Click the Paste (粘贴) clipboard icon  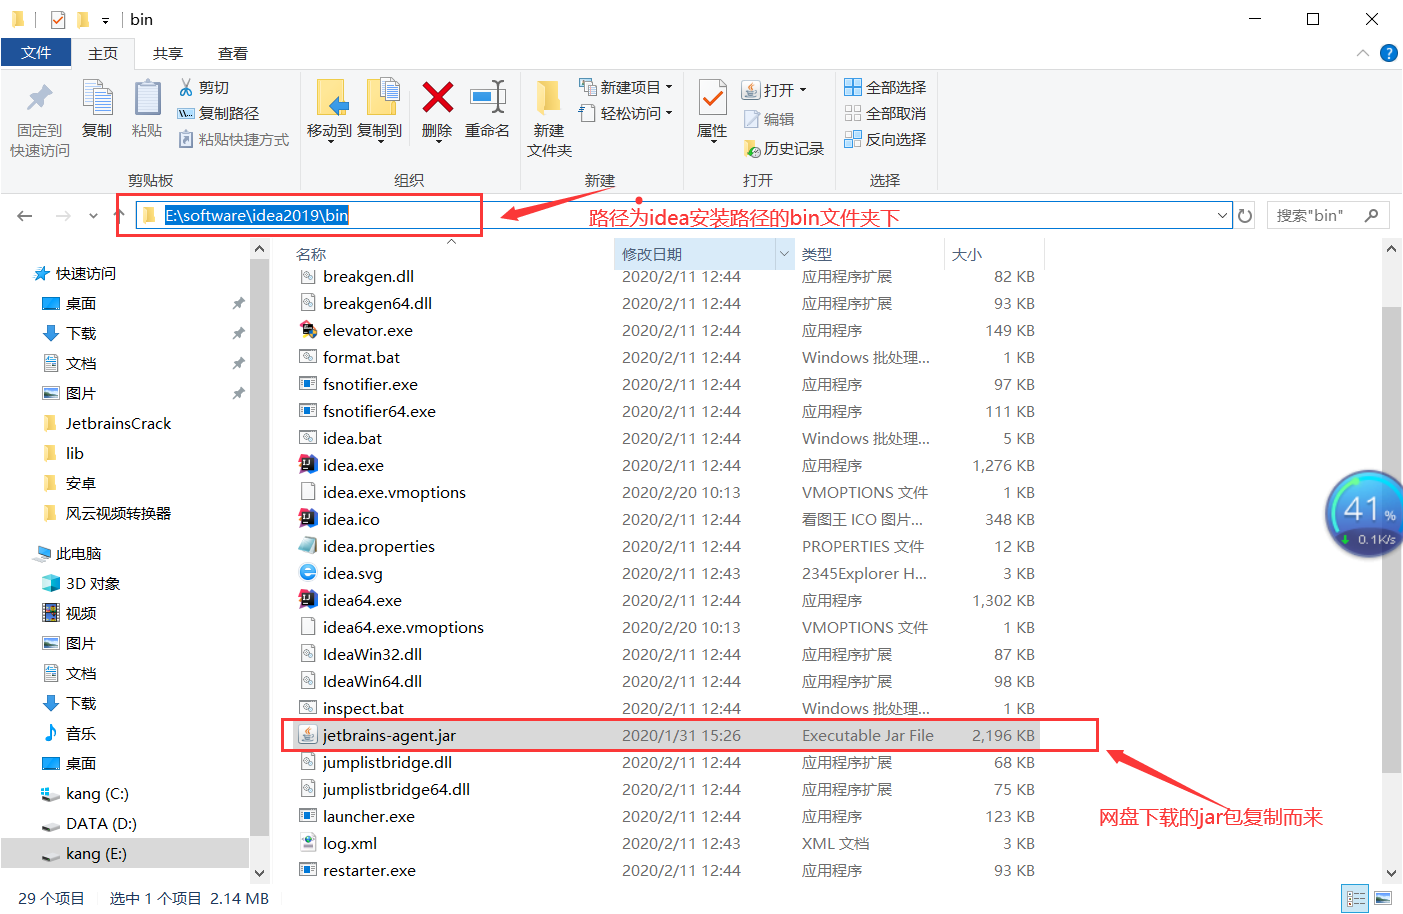[x=147, y=98]
